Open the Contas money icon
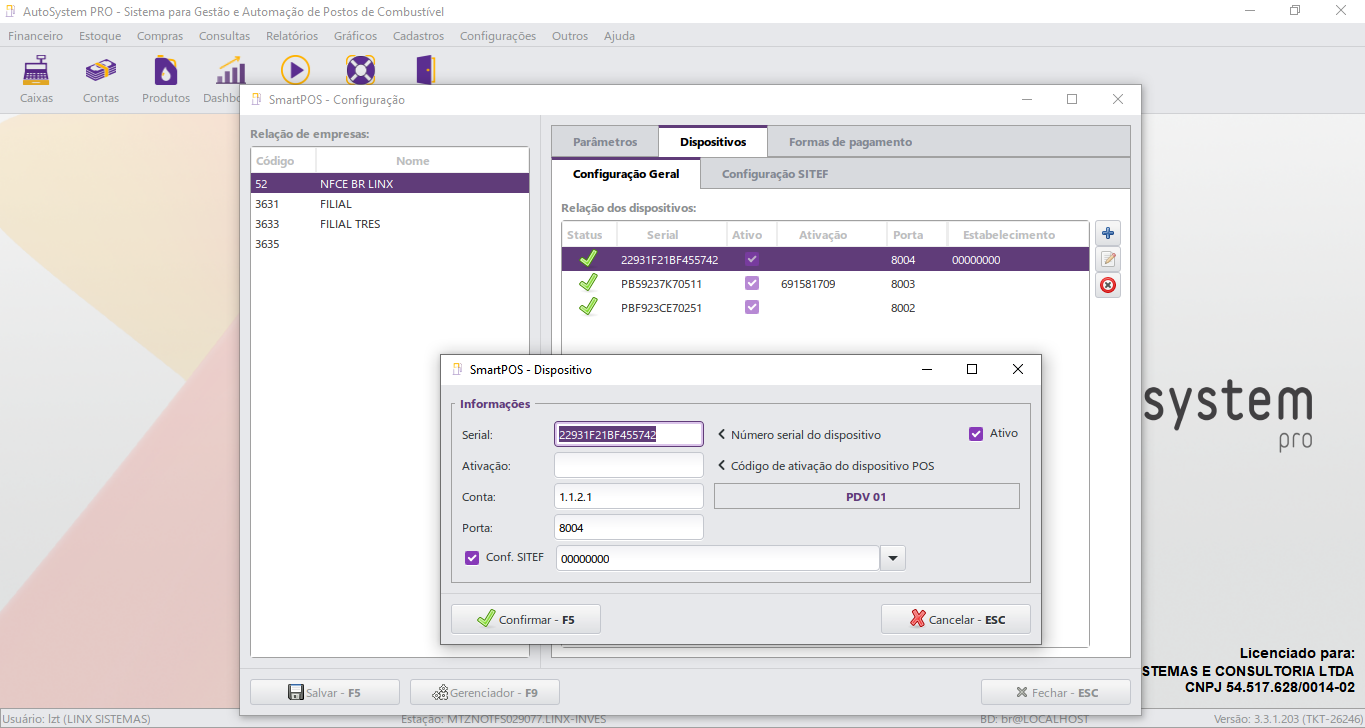This screenshot has width=1365, height=728. click(101, 70)
